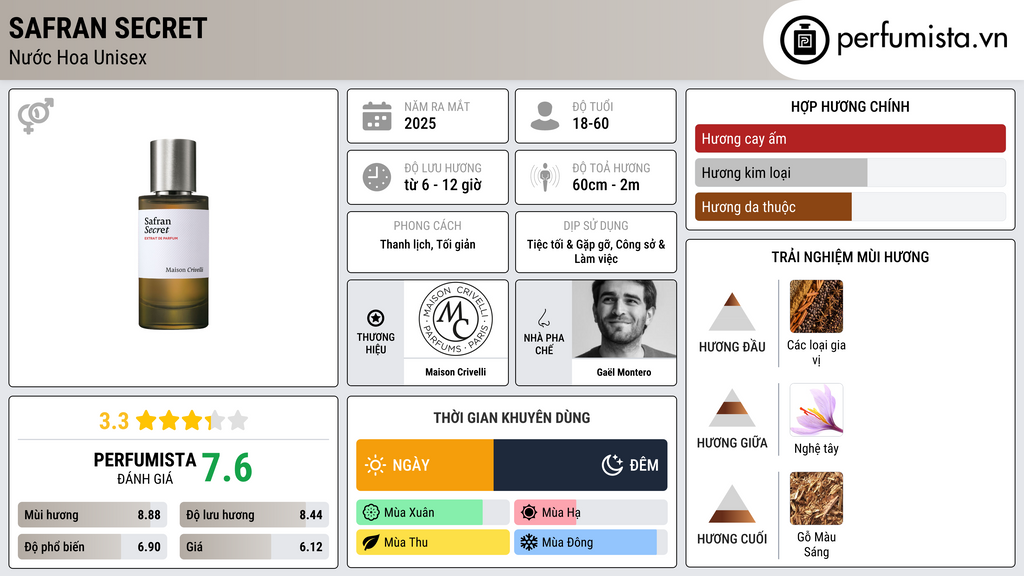The image size is (1024, 576).
Task: Click the perfumista.vn site name
Action: [x=922, y=38]
